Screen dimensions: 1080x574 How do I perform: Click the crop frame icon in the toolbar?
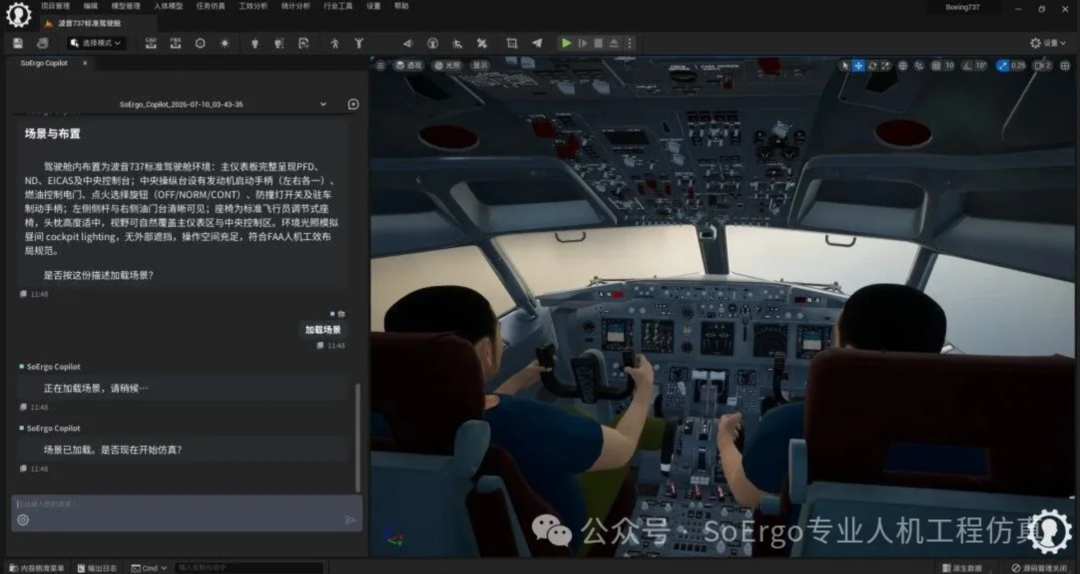pos(512,43)
